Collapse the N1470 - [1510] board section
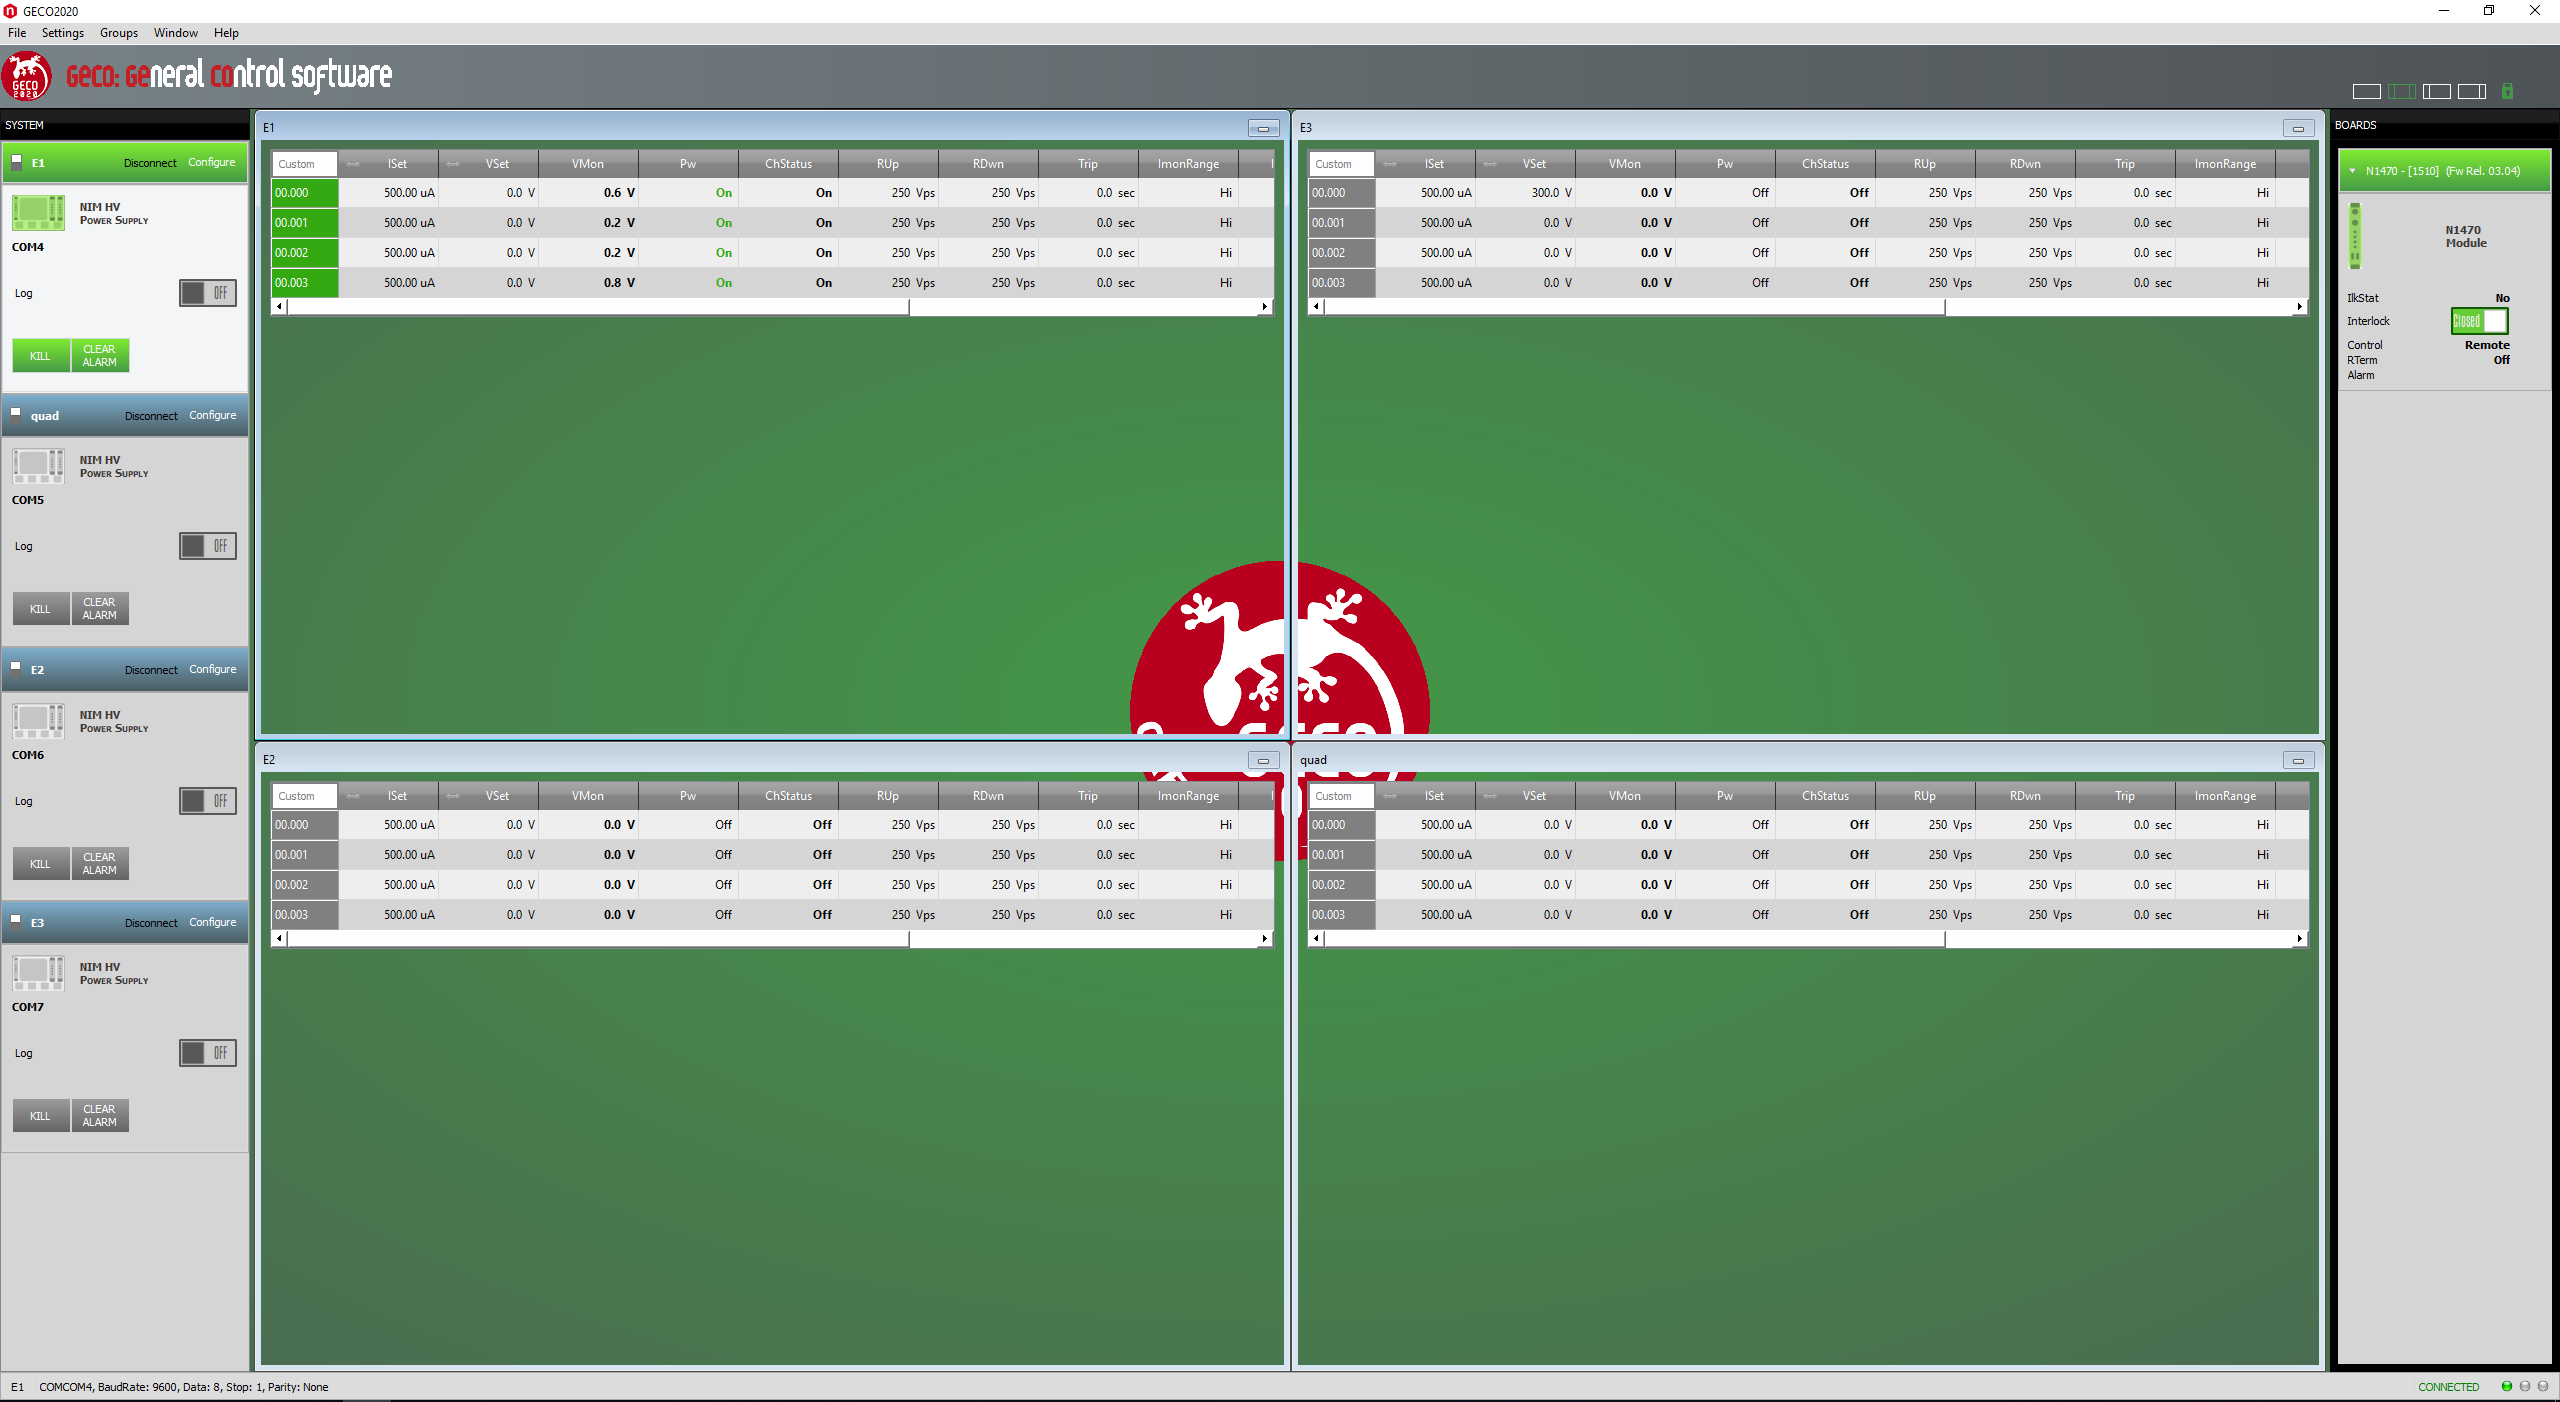The height and width of the screenshot is (1402, 2560). (2352, 171)
